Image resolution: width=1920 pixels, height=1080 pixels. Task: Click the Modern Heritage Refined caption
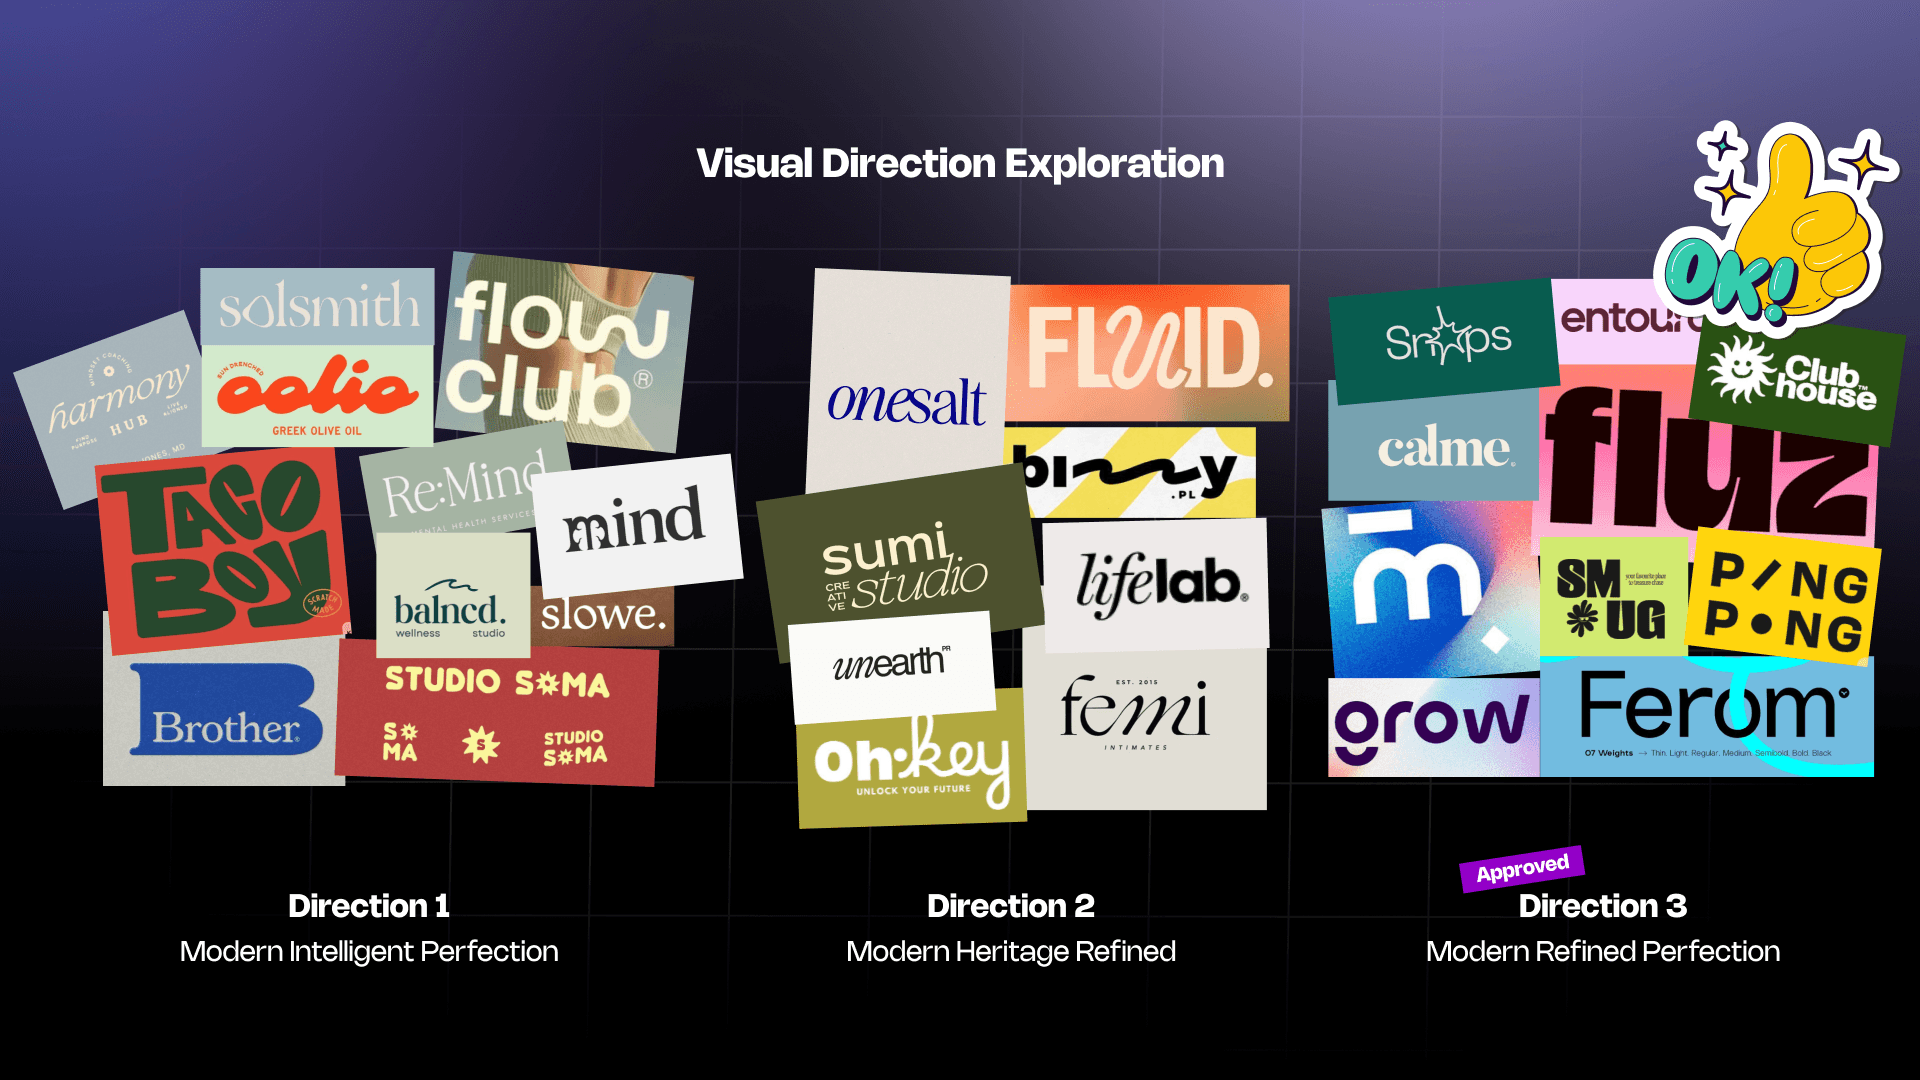1010,951
